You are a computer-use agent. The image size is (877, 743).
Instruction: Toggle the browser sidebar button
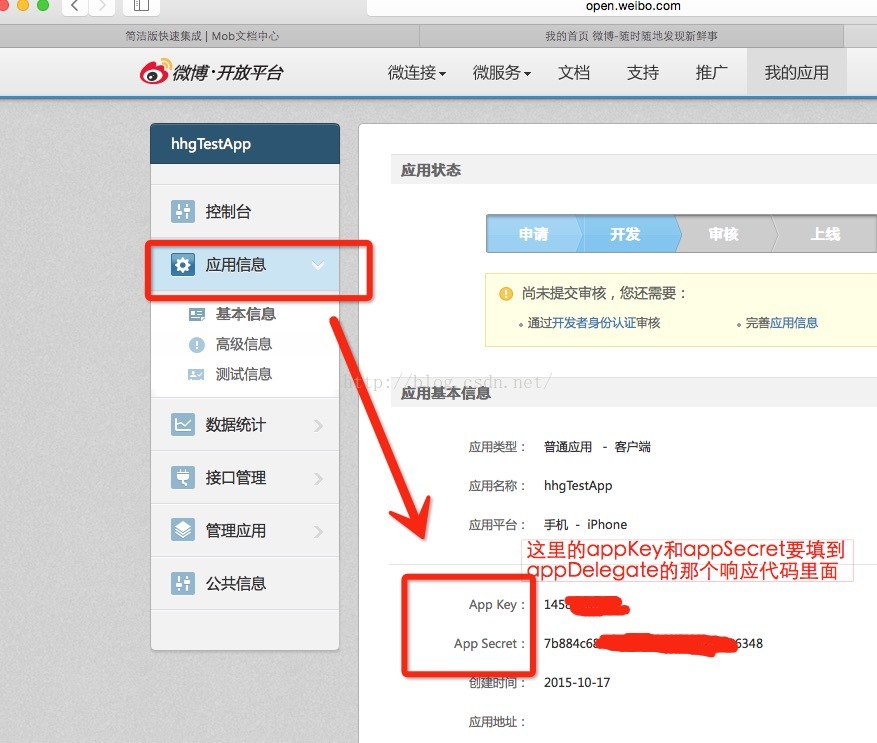point(141,6)
